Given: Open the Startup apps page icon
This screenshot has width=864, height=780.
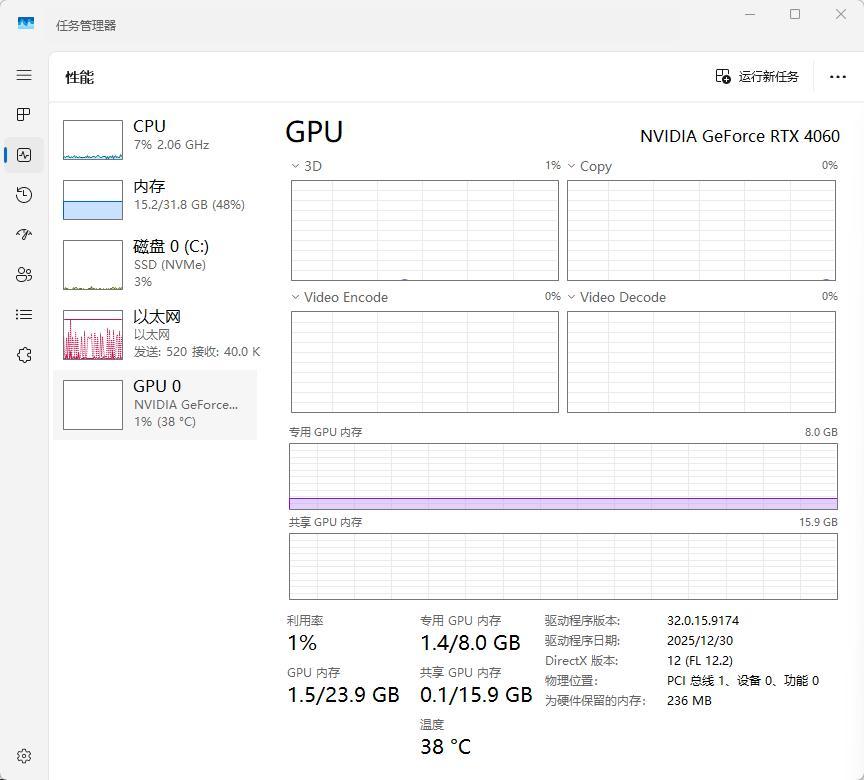Looking at the screenshot, I should tap(24, 235).
